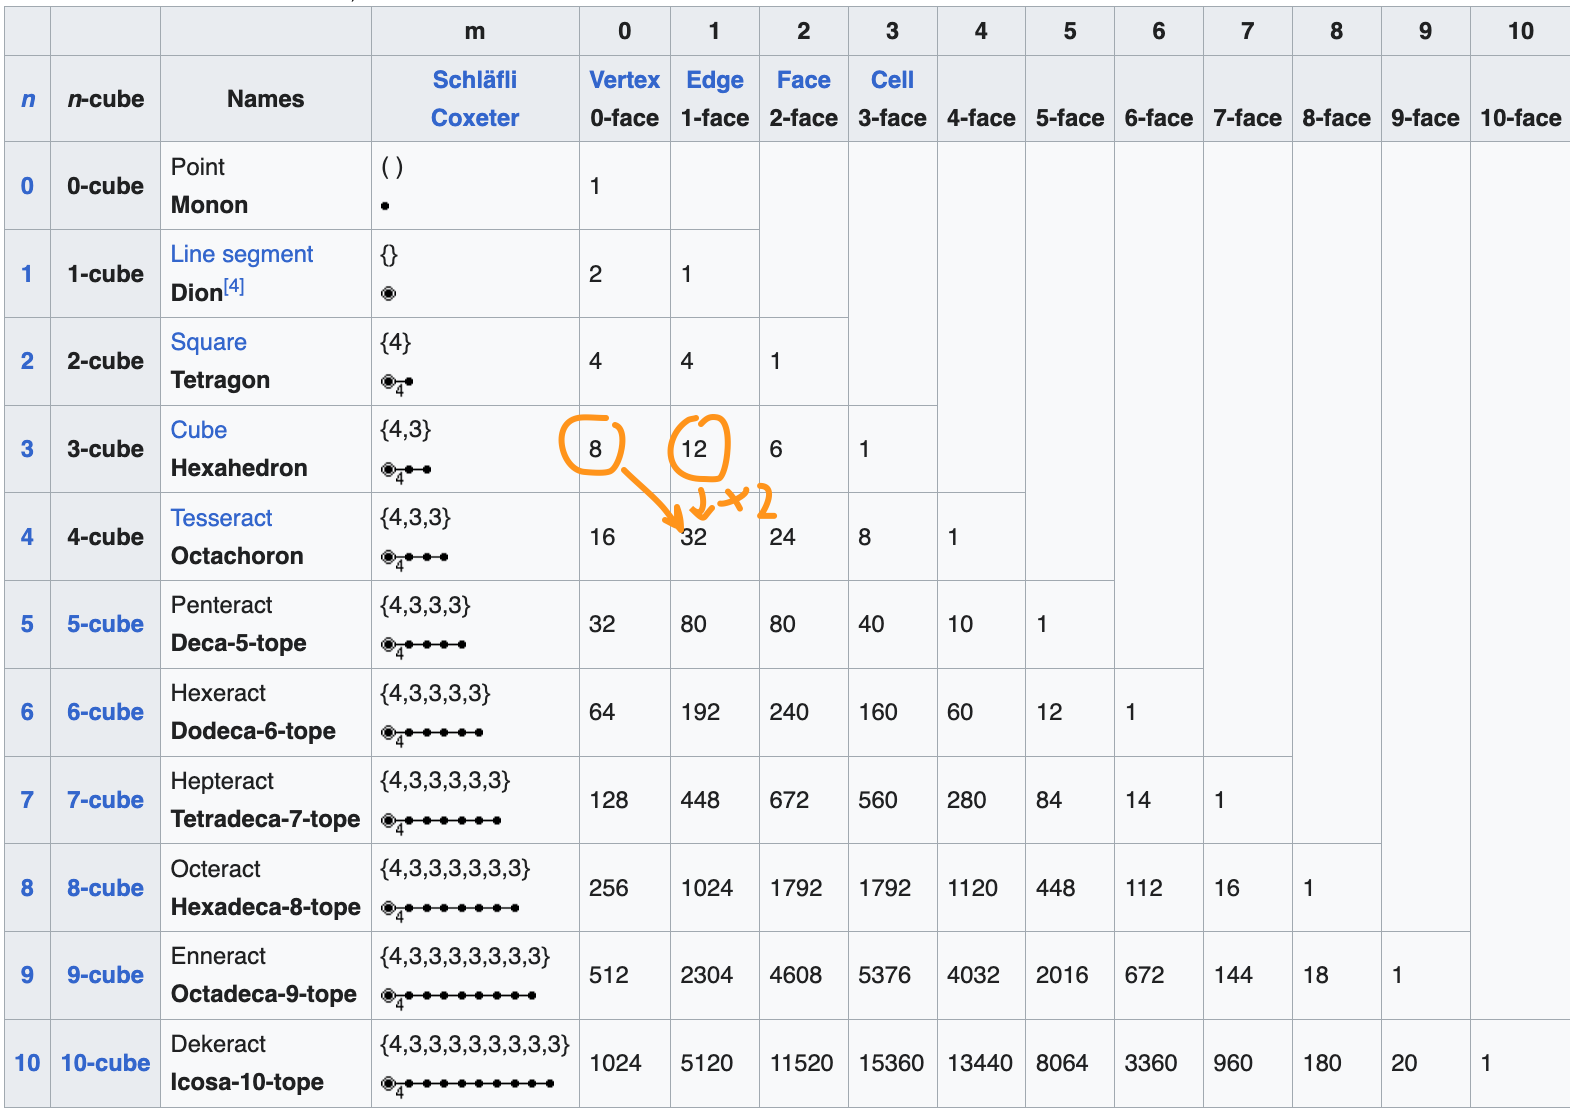Click the Cell column header link
Screen dimensions: 1570x1120
[x=892, y=80]
